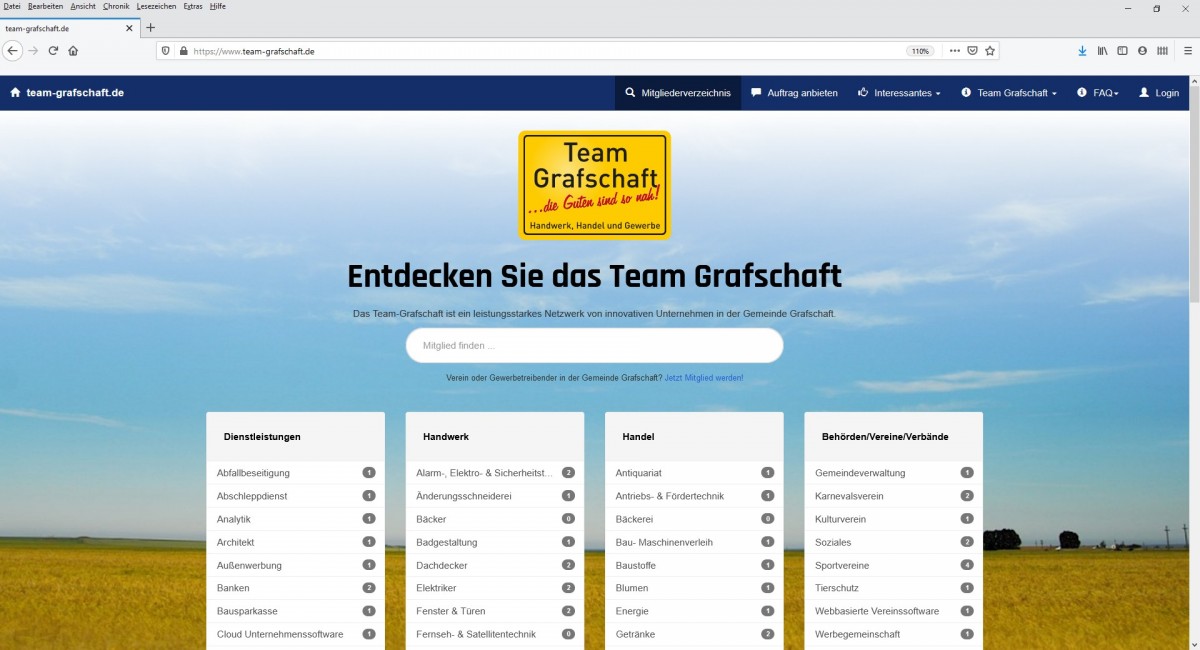Go to the browser home page icon

click(73, 51)
